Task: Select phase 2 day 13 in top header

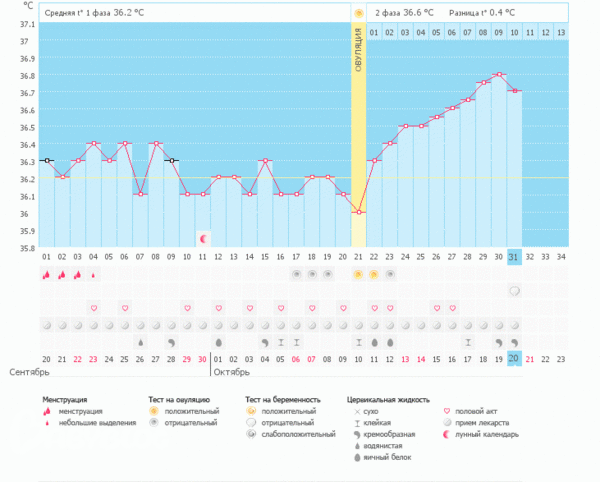Action: [x=561, y=33]
